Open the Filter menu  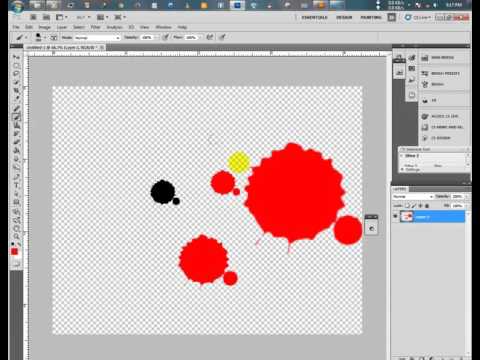point(96,27)
